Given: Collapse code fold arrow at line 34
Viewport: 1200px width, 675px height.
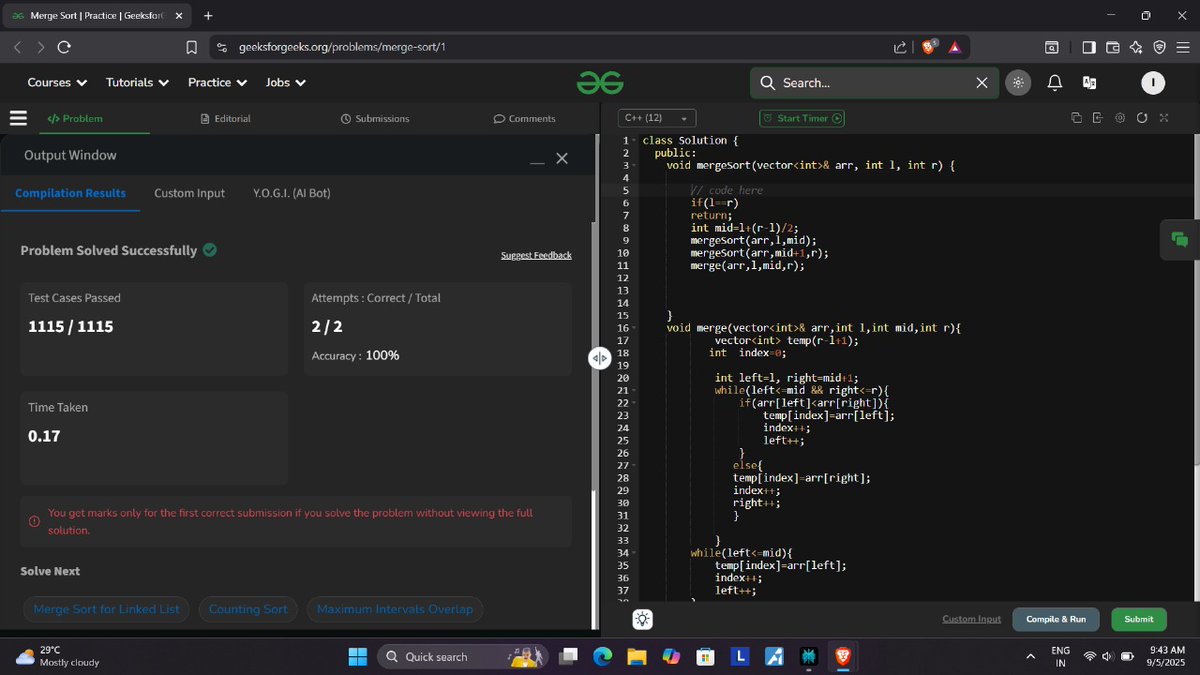Looking at the screenshot, I should tap(634, 553).
